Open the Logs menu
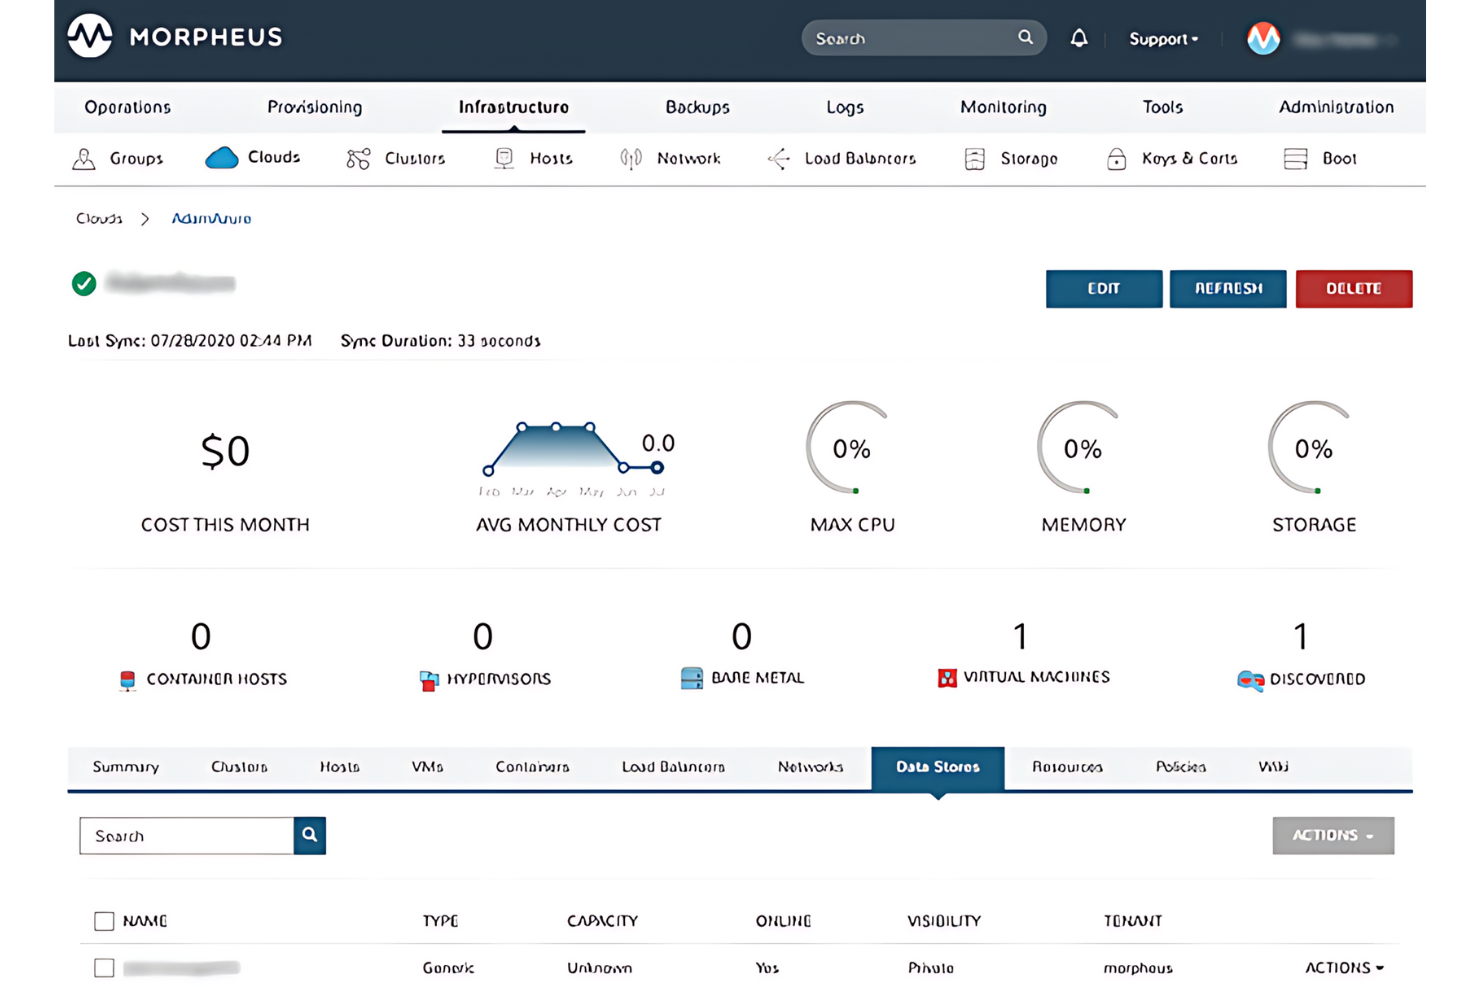1480x987 pixels. click(x=845, y=107)
